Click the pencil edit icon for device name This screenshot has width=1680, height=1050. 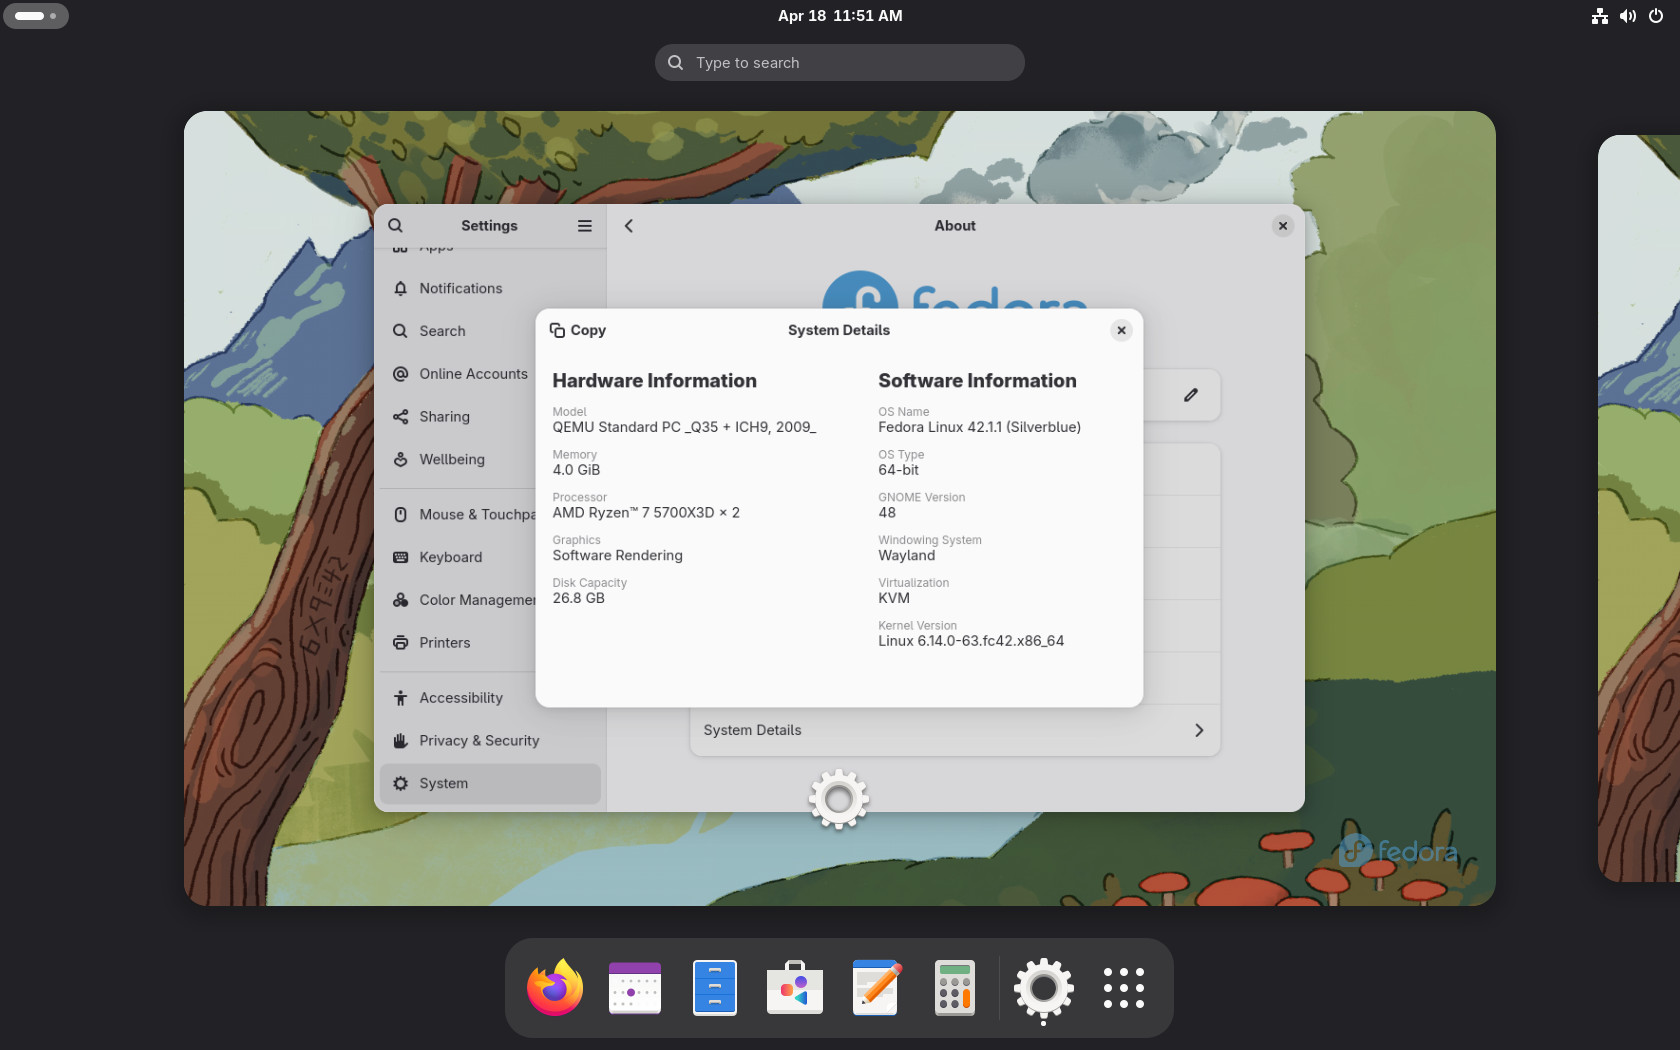(1191, 395)
